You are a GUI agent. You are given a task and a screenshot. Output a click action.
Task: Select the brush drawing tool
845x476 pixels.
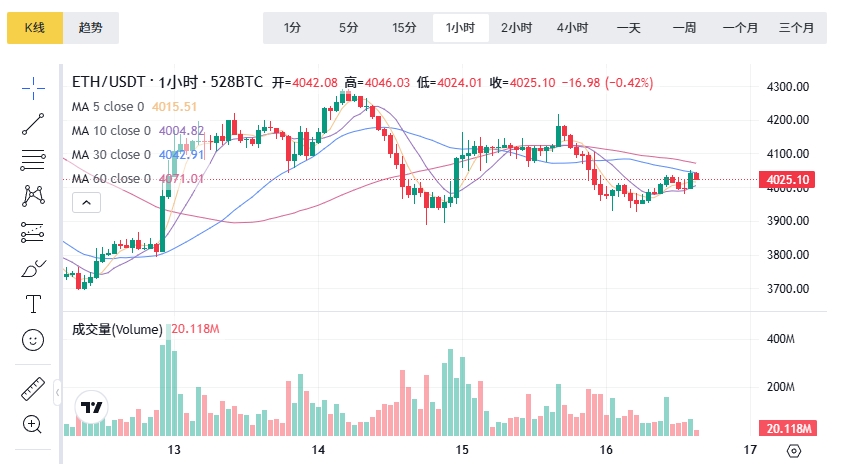pyautogui.click(x=33, y=268)
